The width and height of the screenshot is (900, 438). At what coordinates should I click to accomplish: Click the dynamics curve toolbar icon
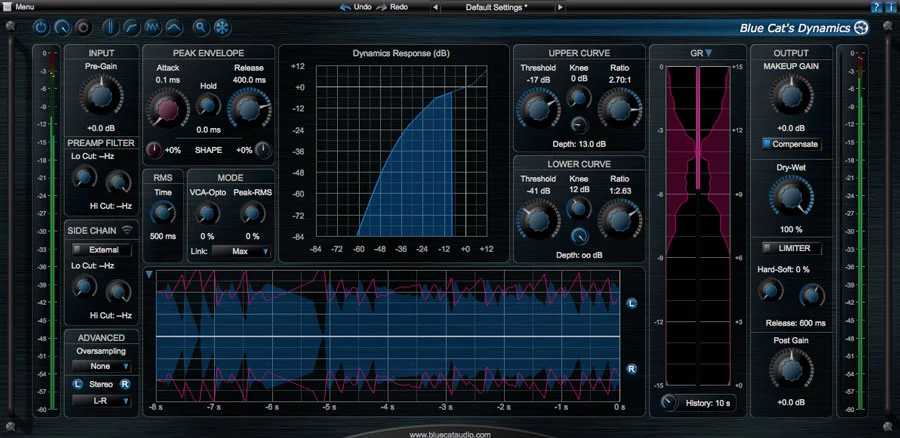131,27
